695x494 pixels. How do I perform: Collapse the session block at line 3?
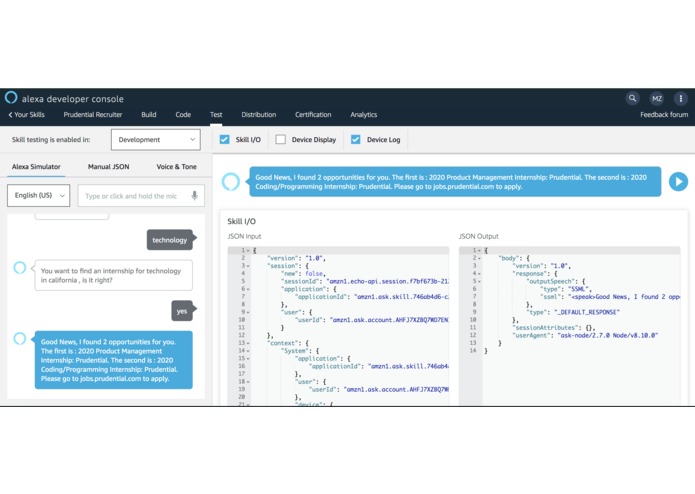[248, 266]
